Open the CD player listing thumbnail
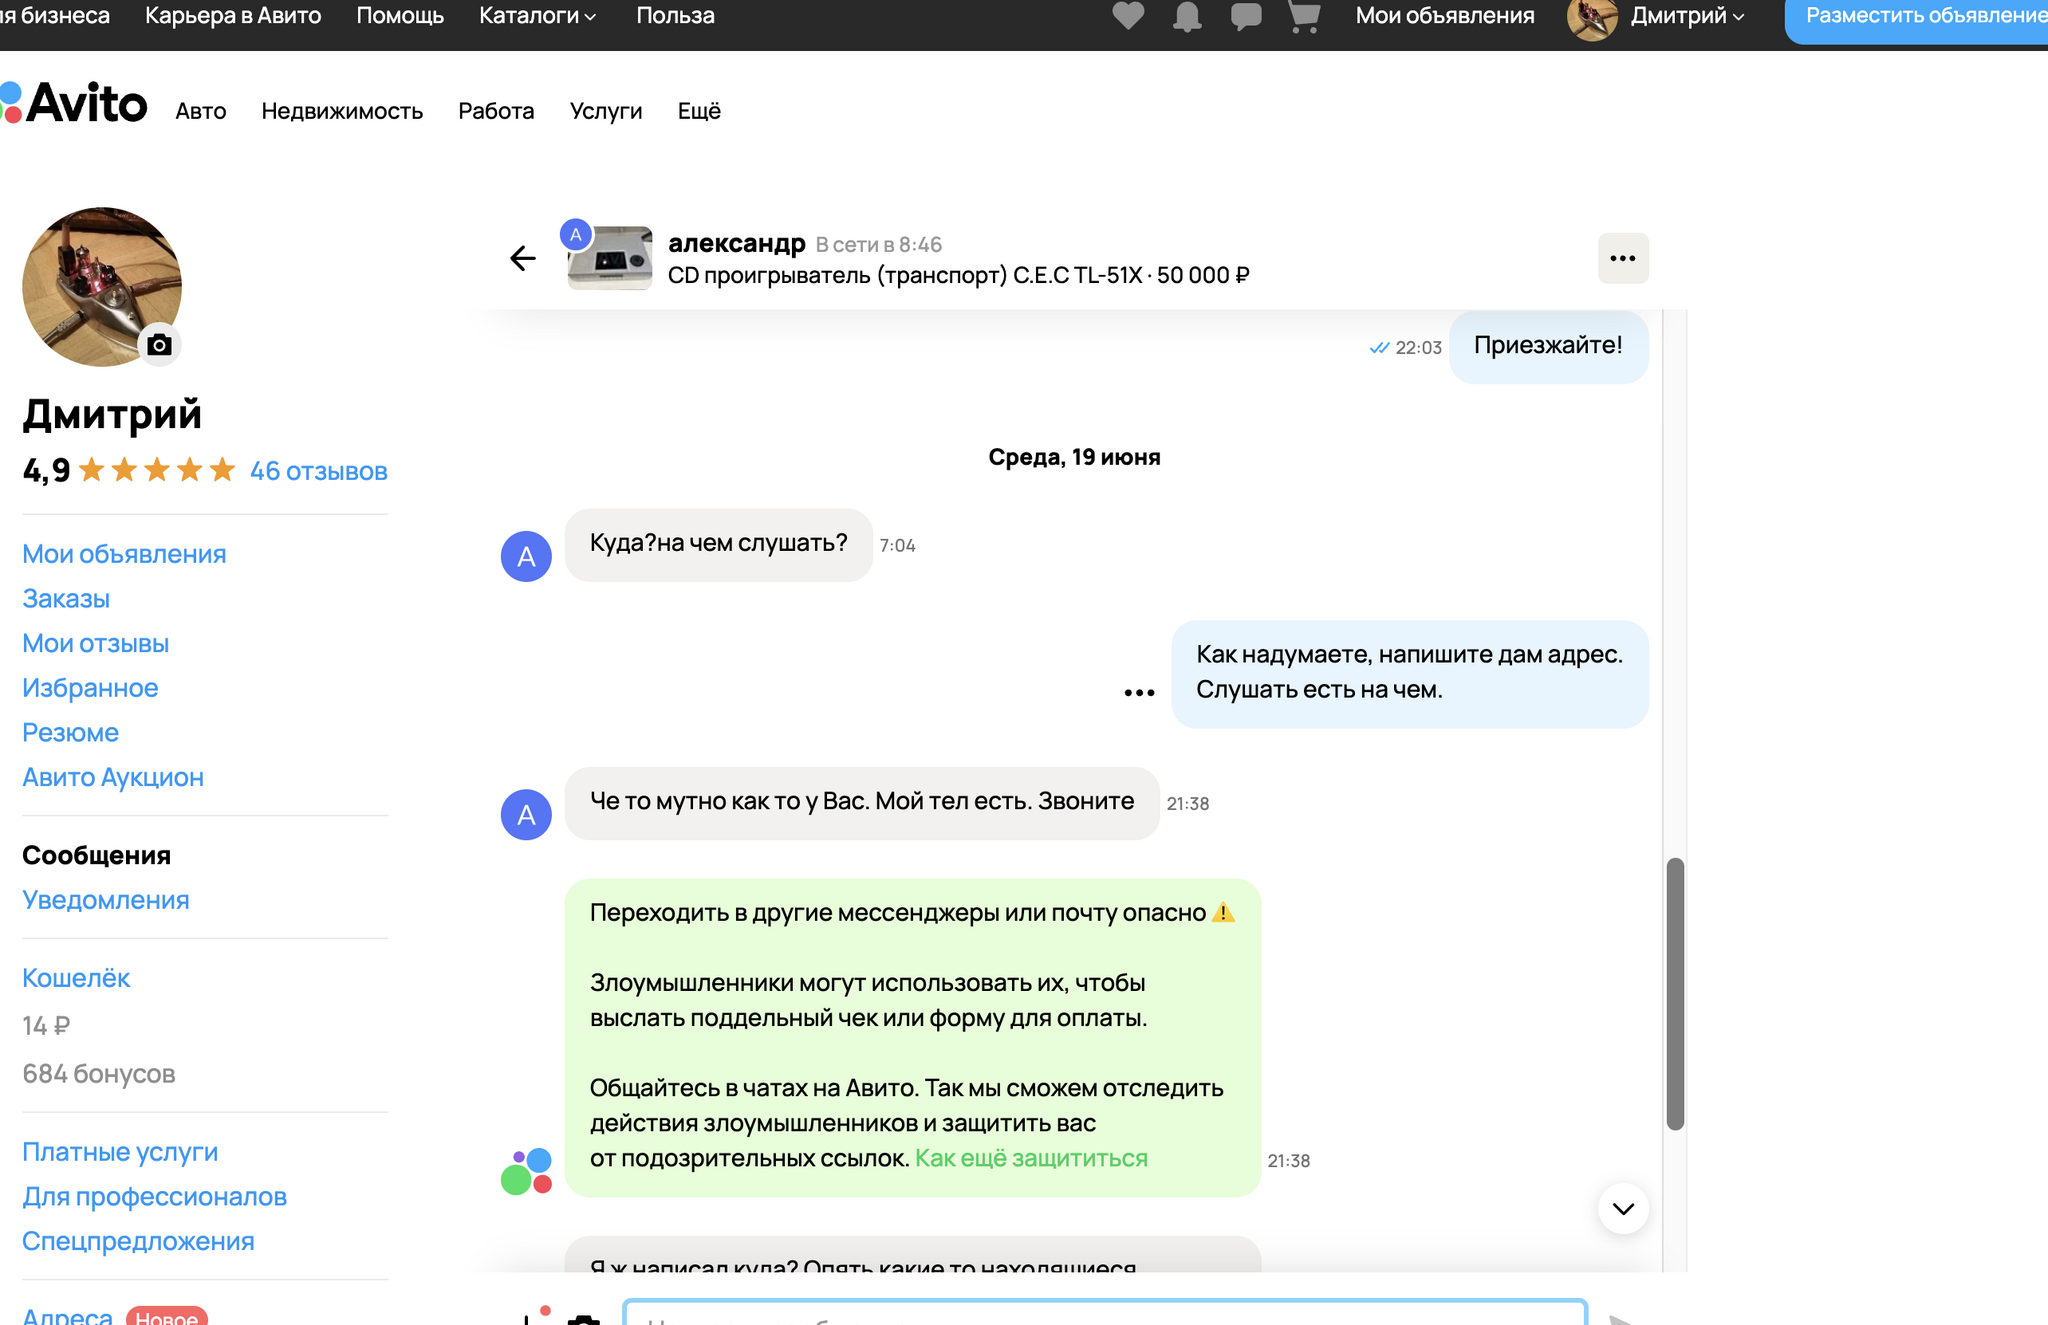The width and height of the screenshot is (2048, 1325). click(610, 258)
